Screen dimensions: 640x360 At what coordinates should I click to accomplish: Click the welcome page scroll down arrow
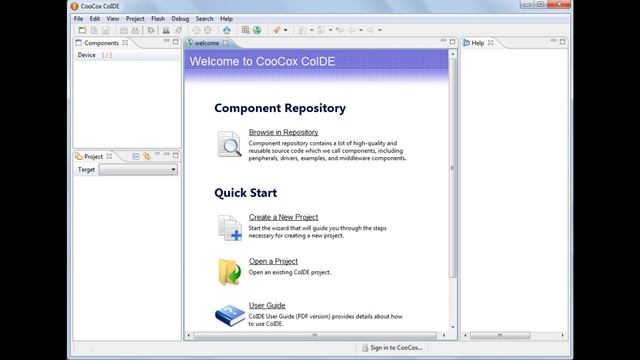(x=452, y=327)
